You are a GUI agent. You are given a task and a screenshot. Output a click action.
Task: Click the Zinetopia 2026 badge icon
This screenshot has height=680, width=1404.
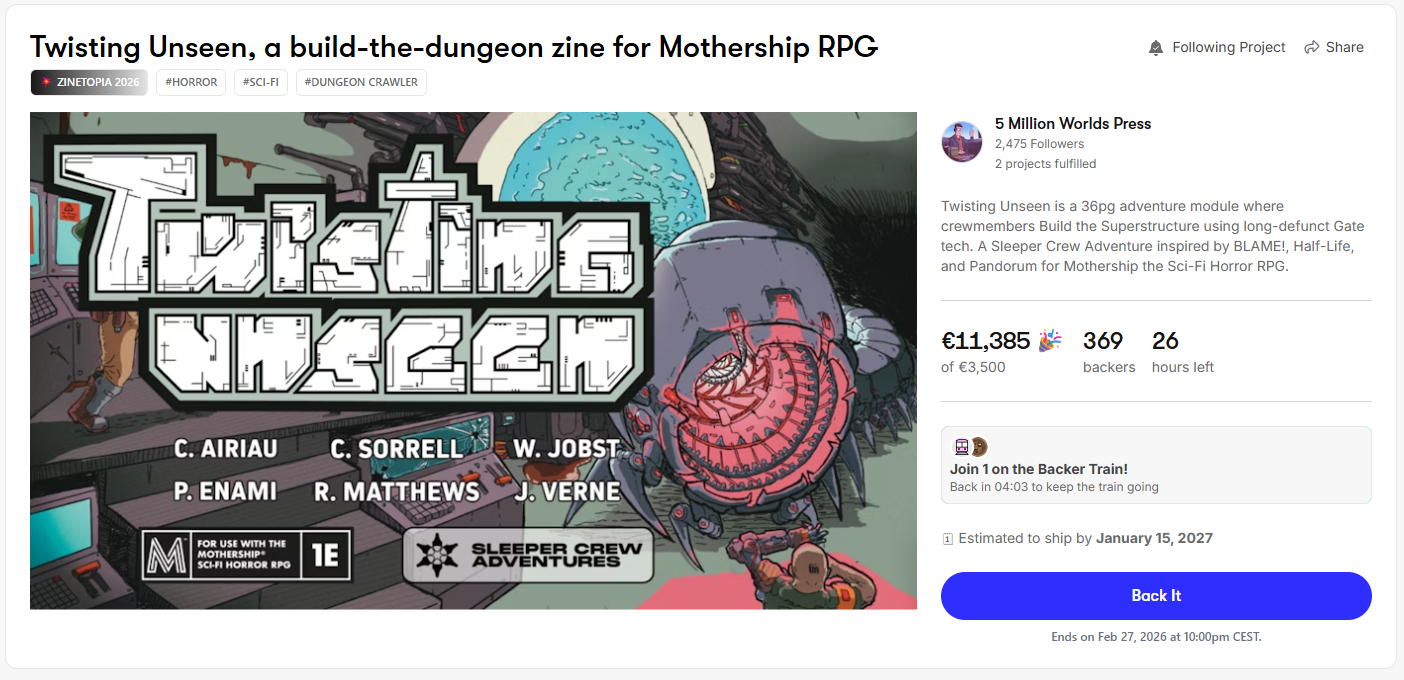(x=46, y=82)
